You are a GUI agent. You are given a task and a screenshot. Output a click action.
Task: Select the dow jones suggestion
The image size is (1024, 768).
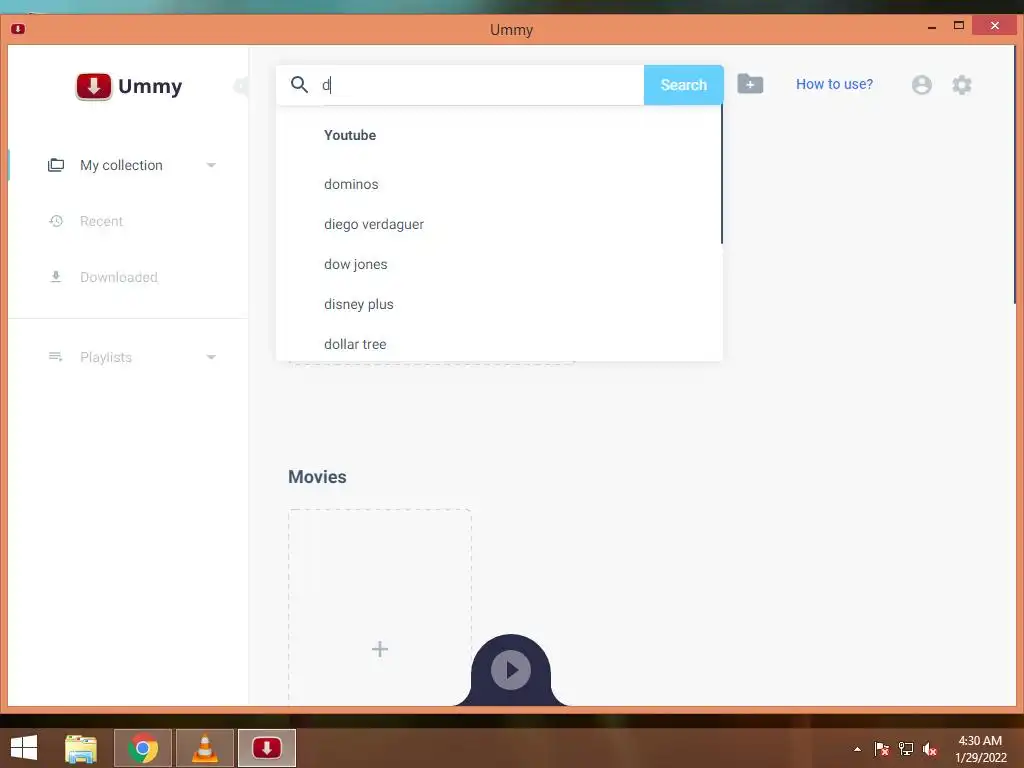click(x=499, y=264)
